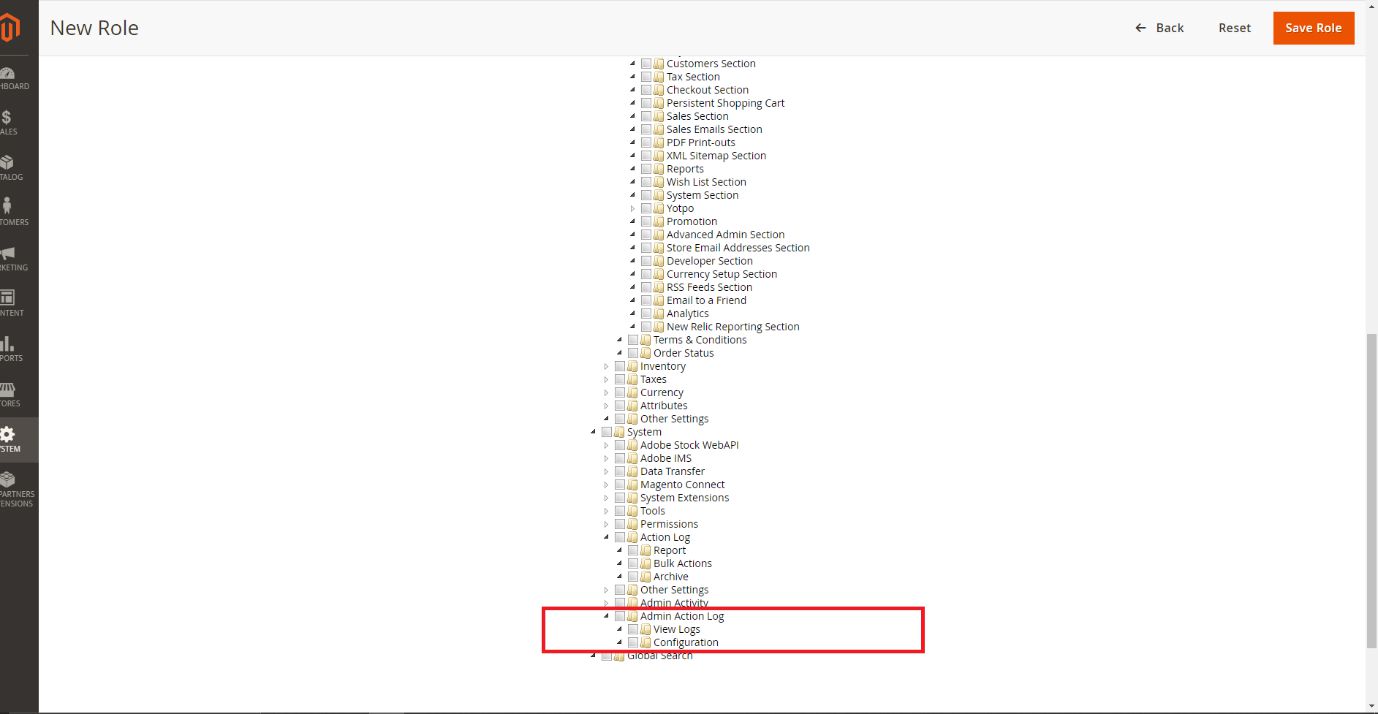The width and height of the screenshot is (1378, 714).
Task: Check the View Logs checkbox
Action: pos(633,630)
